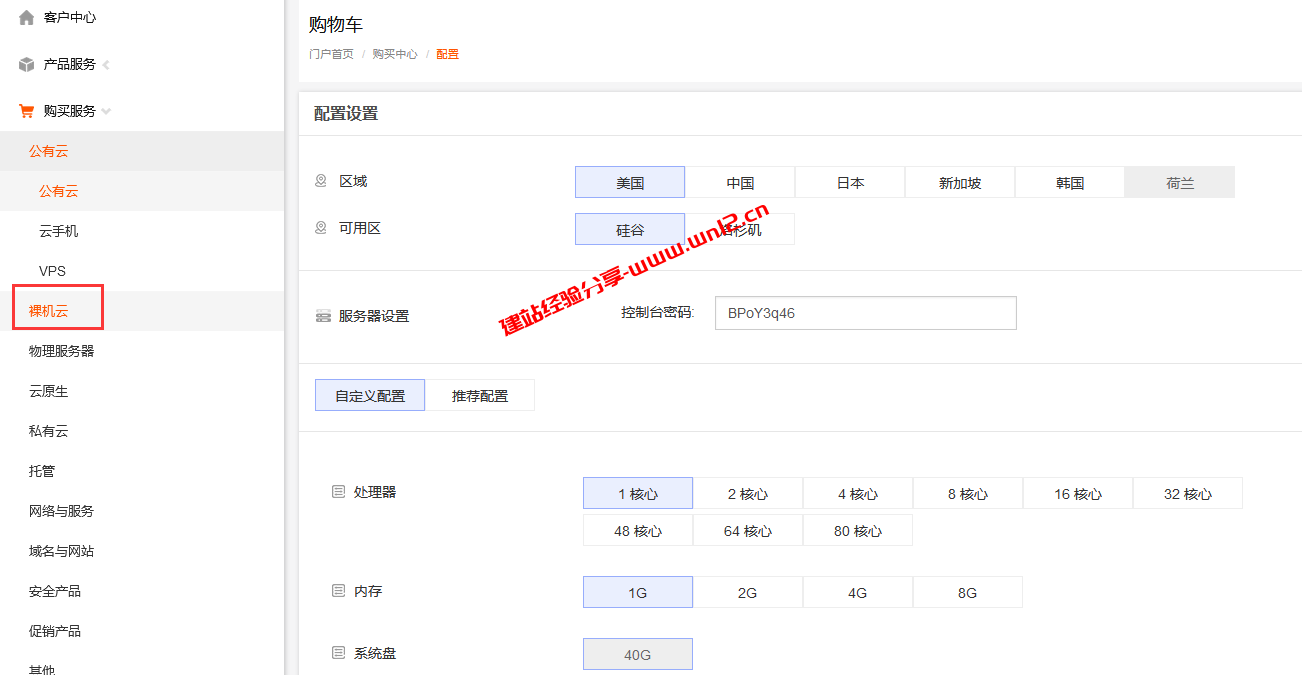Choose 4G memory option
Image resolution: width=1302 pixels, height=675 pixels.
pos(857,592)
